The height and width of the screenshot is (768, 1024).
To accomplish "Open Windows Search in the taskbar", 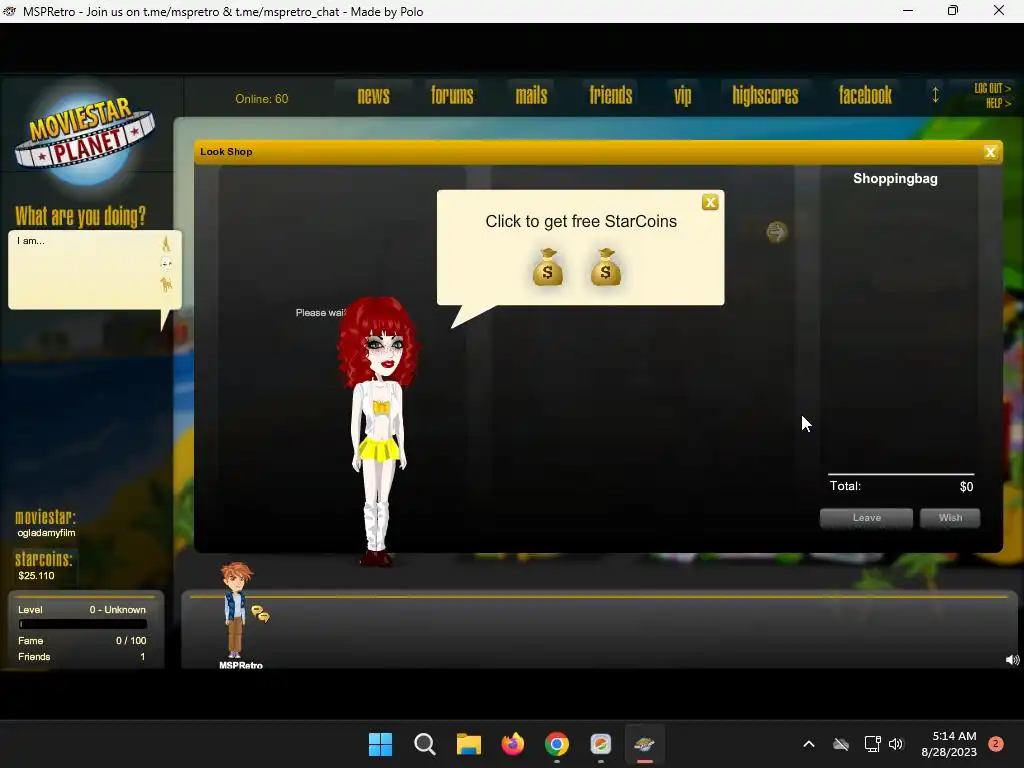I will (424, 744).
